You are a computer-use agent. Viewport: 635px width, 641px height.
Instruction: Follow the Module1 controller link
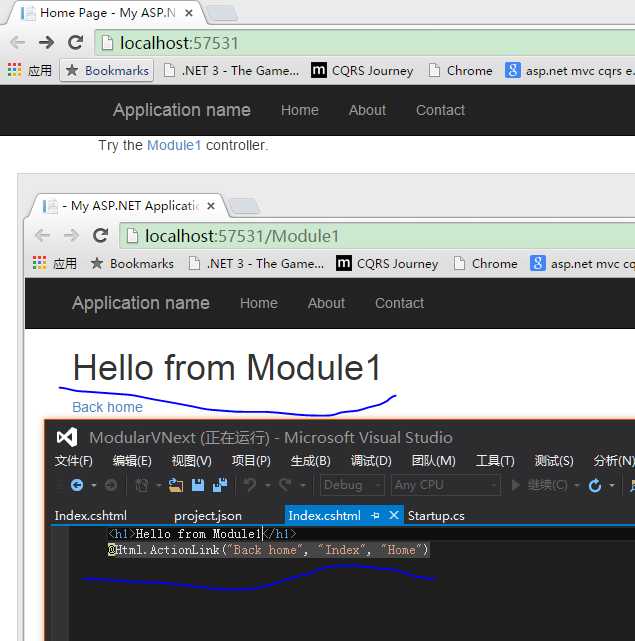[174, 145]
